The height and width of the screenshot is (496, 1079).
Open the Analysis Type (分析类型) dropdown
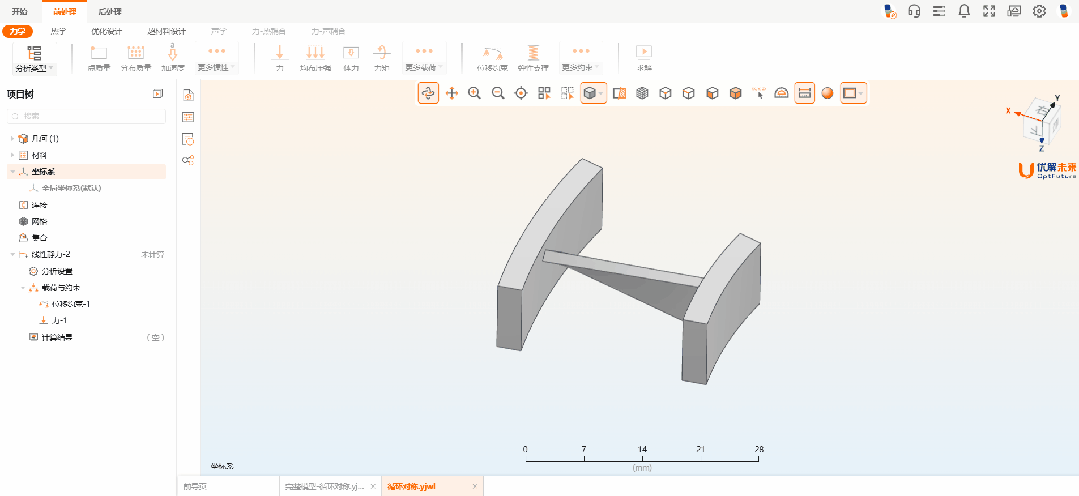click(35, 58)
